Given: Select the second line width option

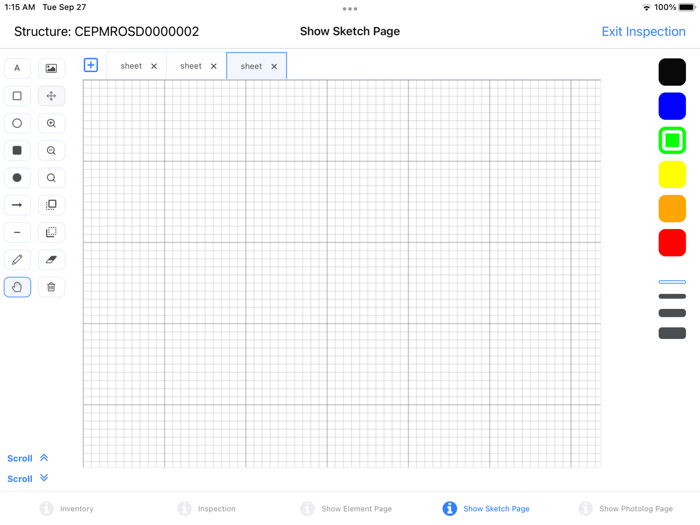Looking at the screenshot, I should click(x=672, y=296).
